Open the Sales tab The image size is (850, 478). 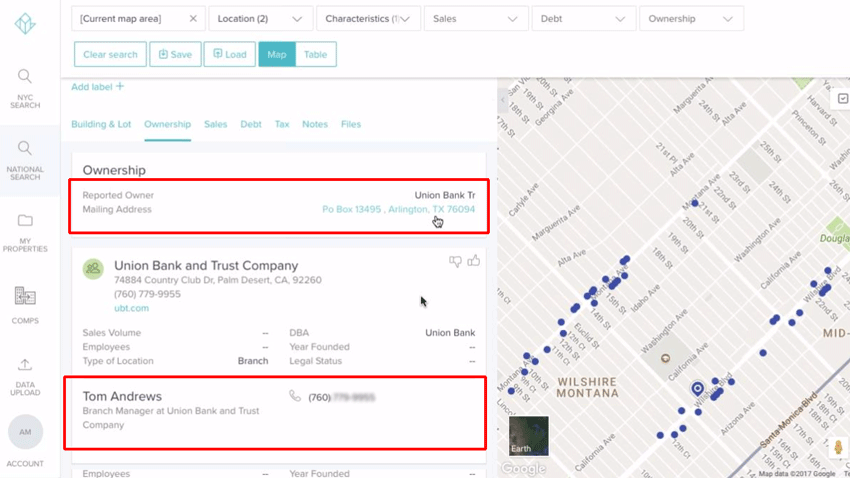(215, 124)
